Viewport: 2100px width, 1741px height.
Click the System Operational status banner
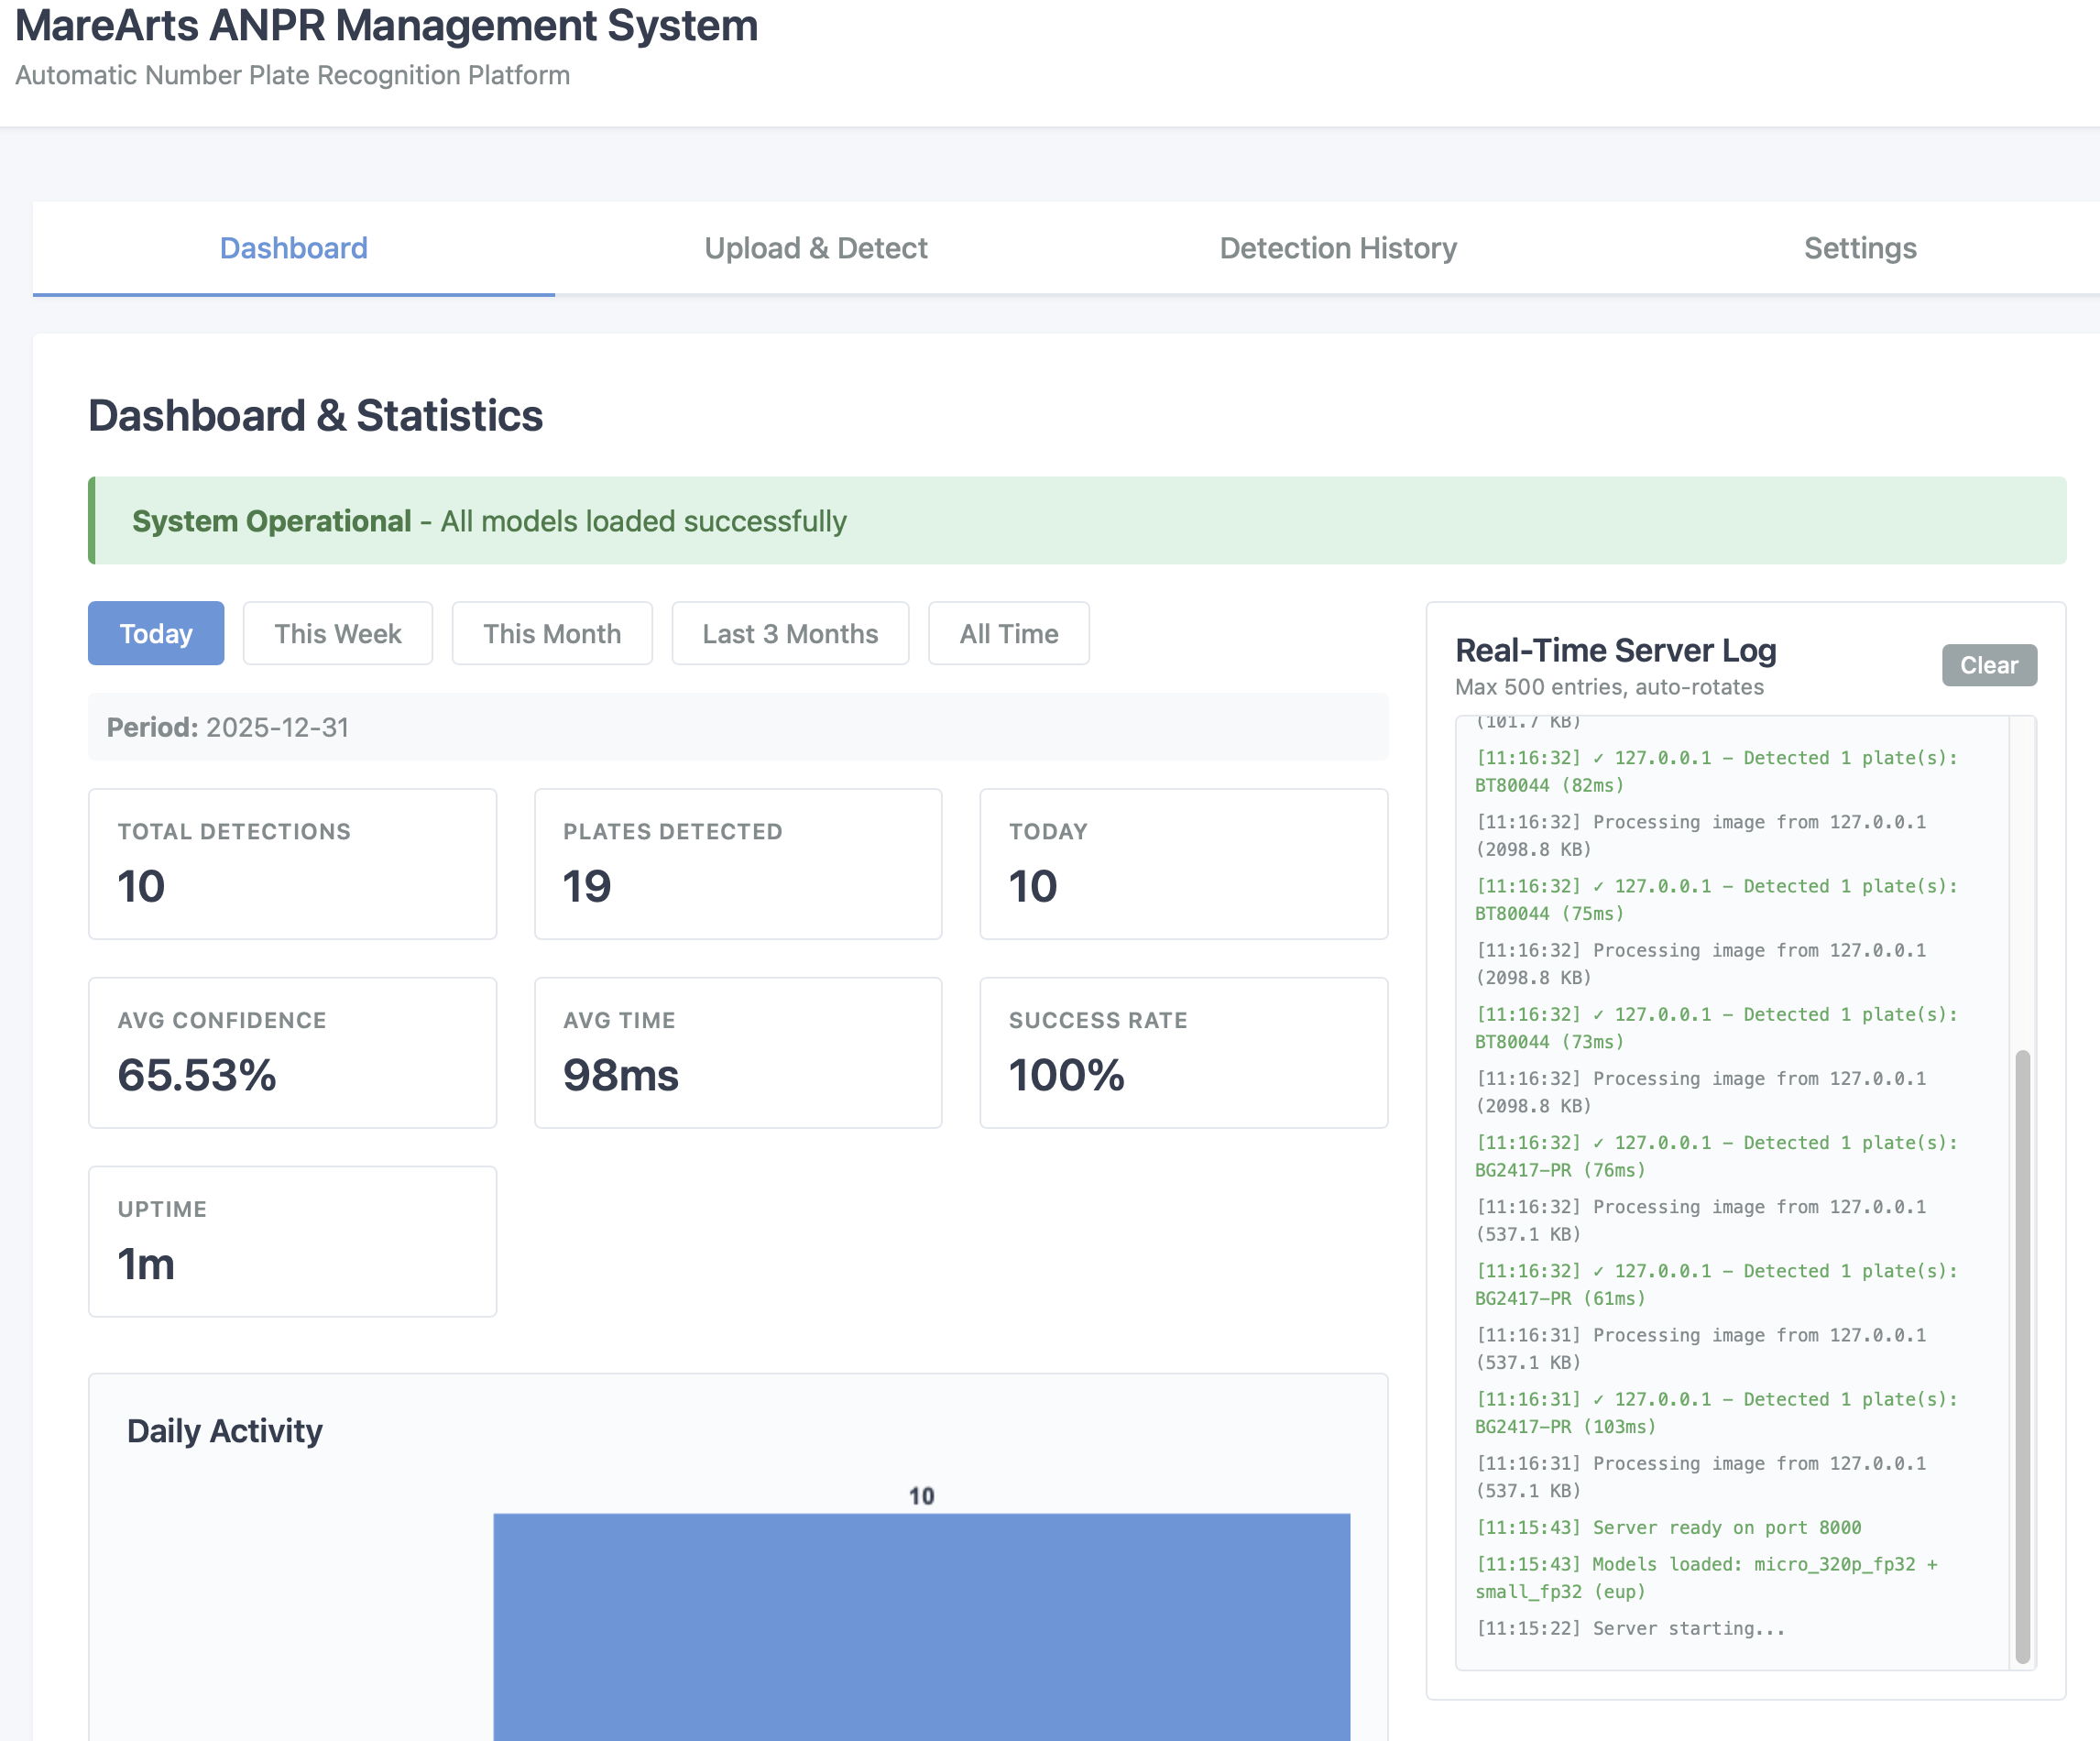coord(1077,520)
